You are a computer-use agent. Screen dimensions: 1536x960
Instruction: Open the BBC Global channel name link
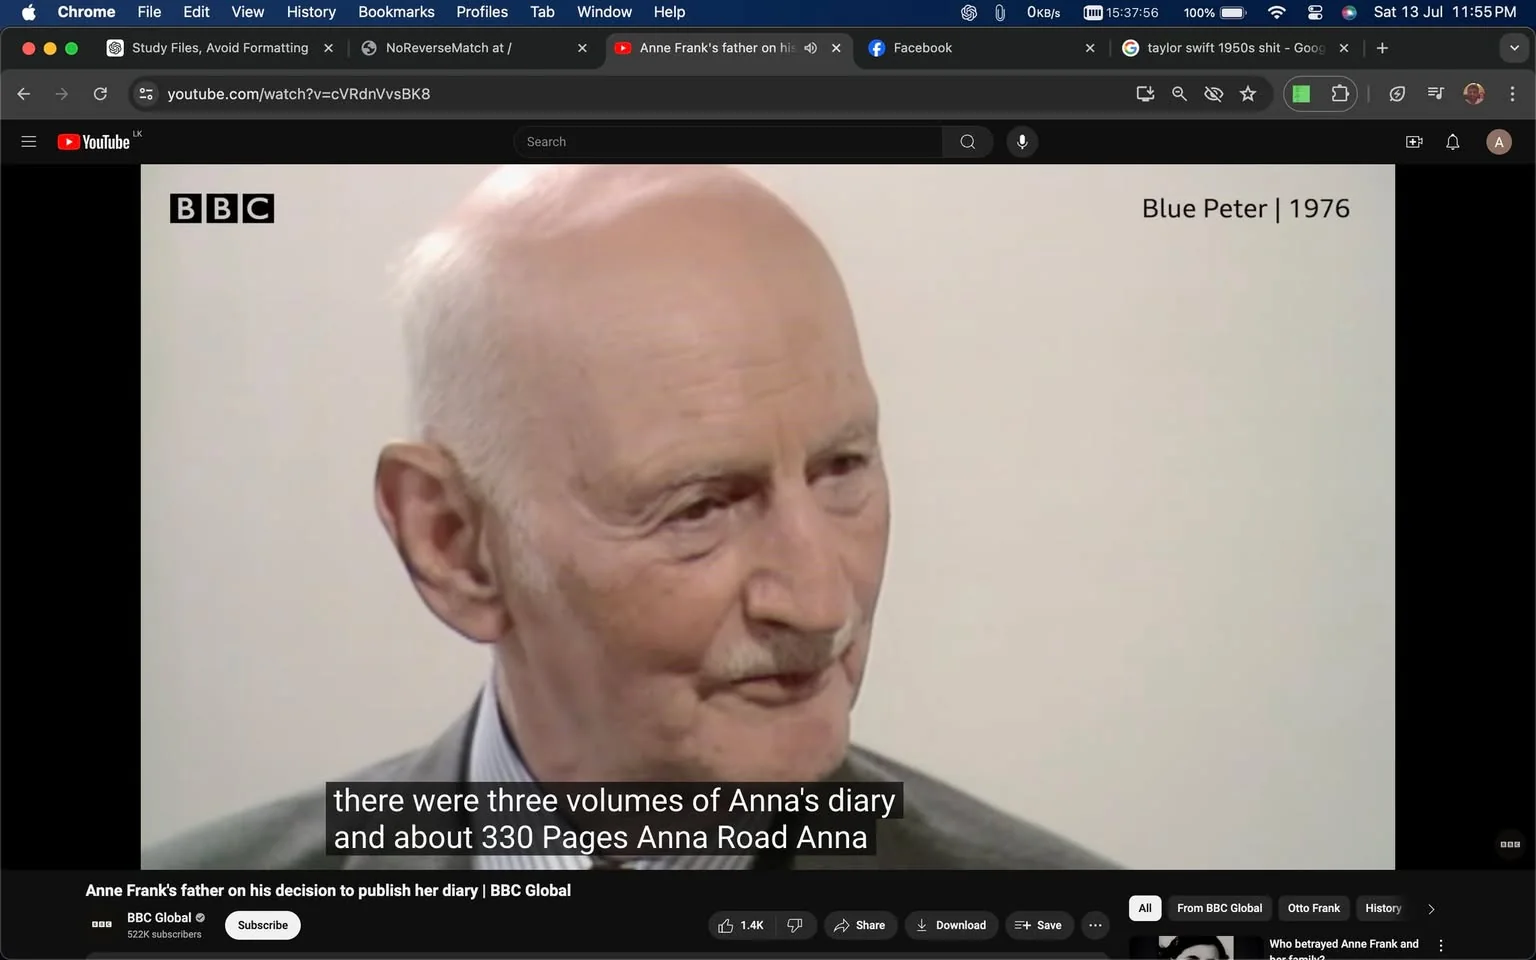[159, 918]
